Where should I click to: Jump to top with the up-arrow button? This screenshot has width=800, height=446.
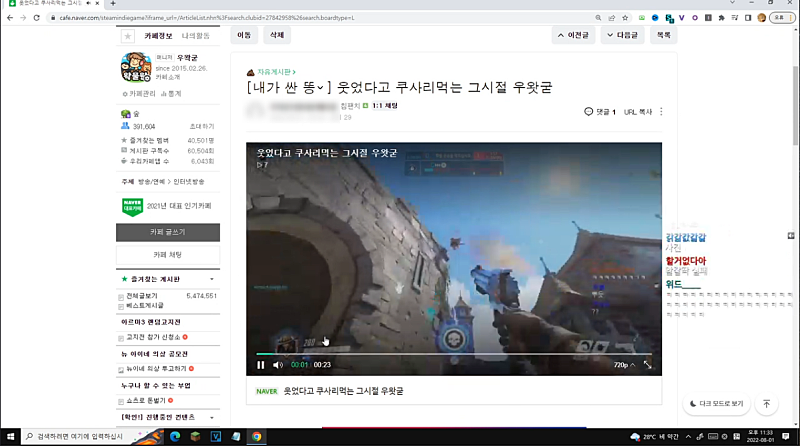tap(766, 404)
